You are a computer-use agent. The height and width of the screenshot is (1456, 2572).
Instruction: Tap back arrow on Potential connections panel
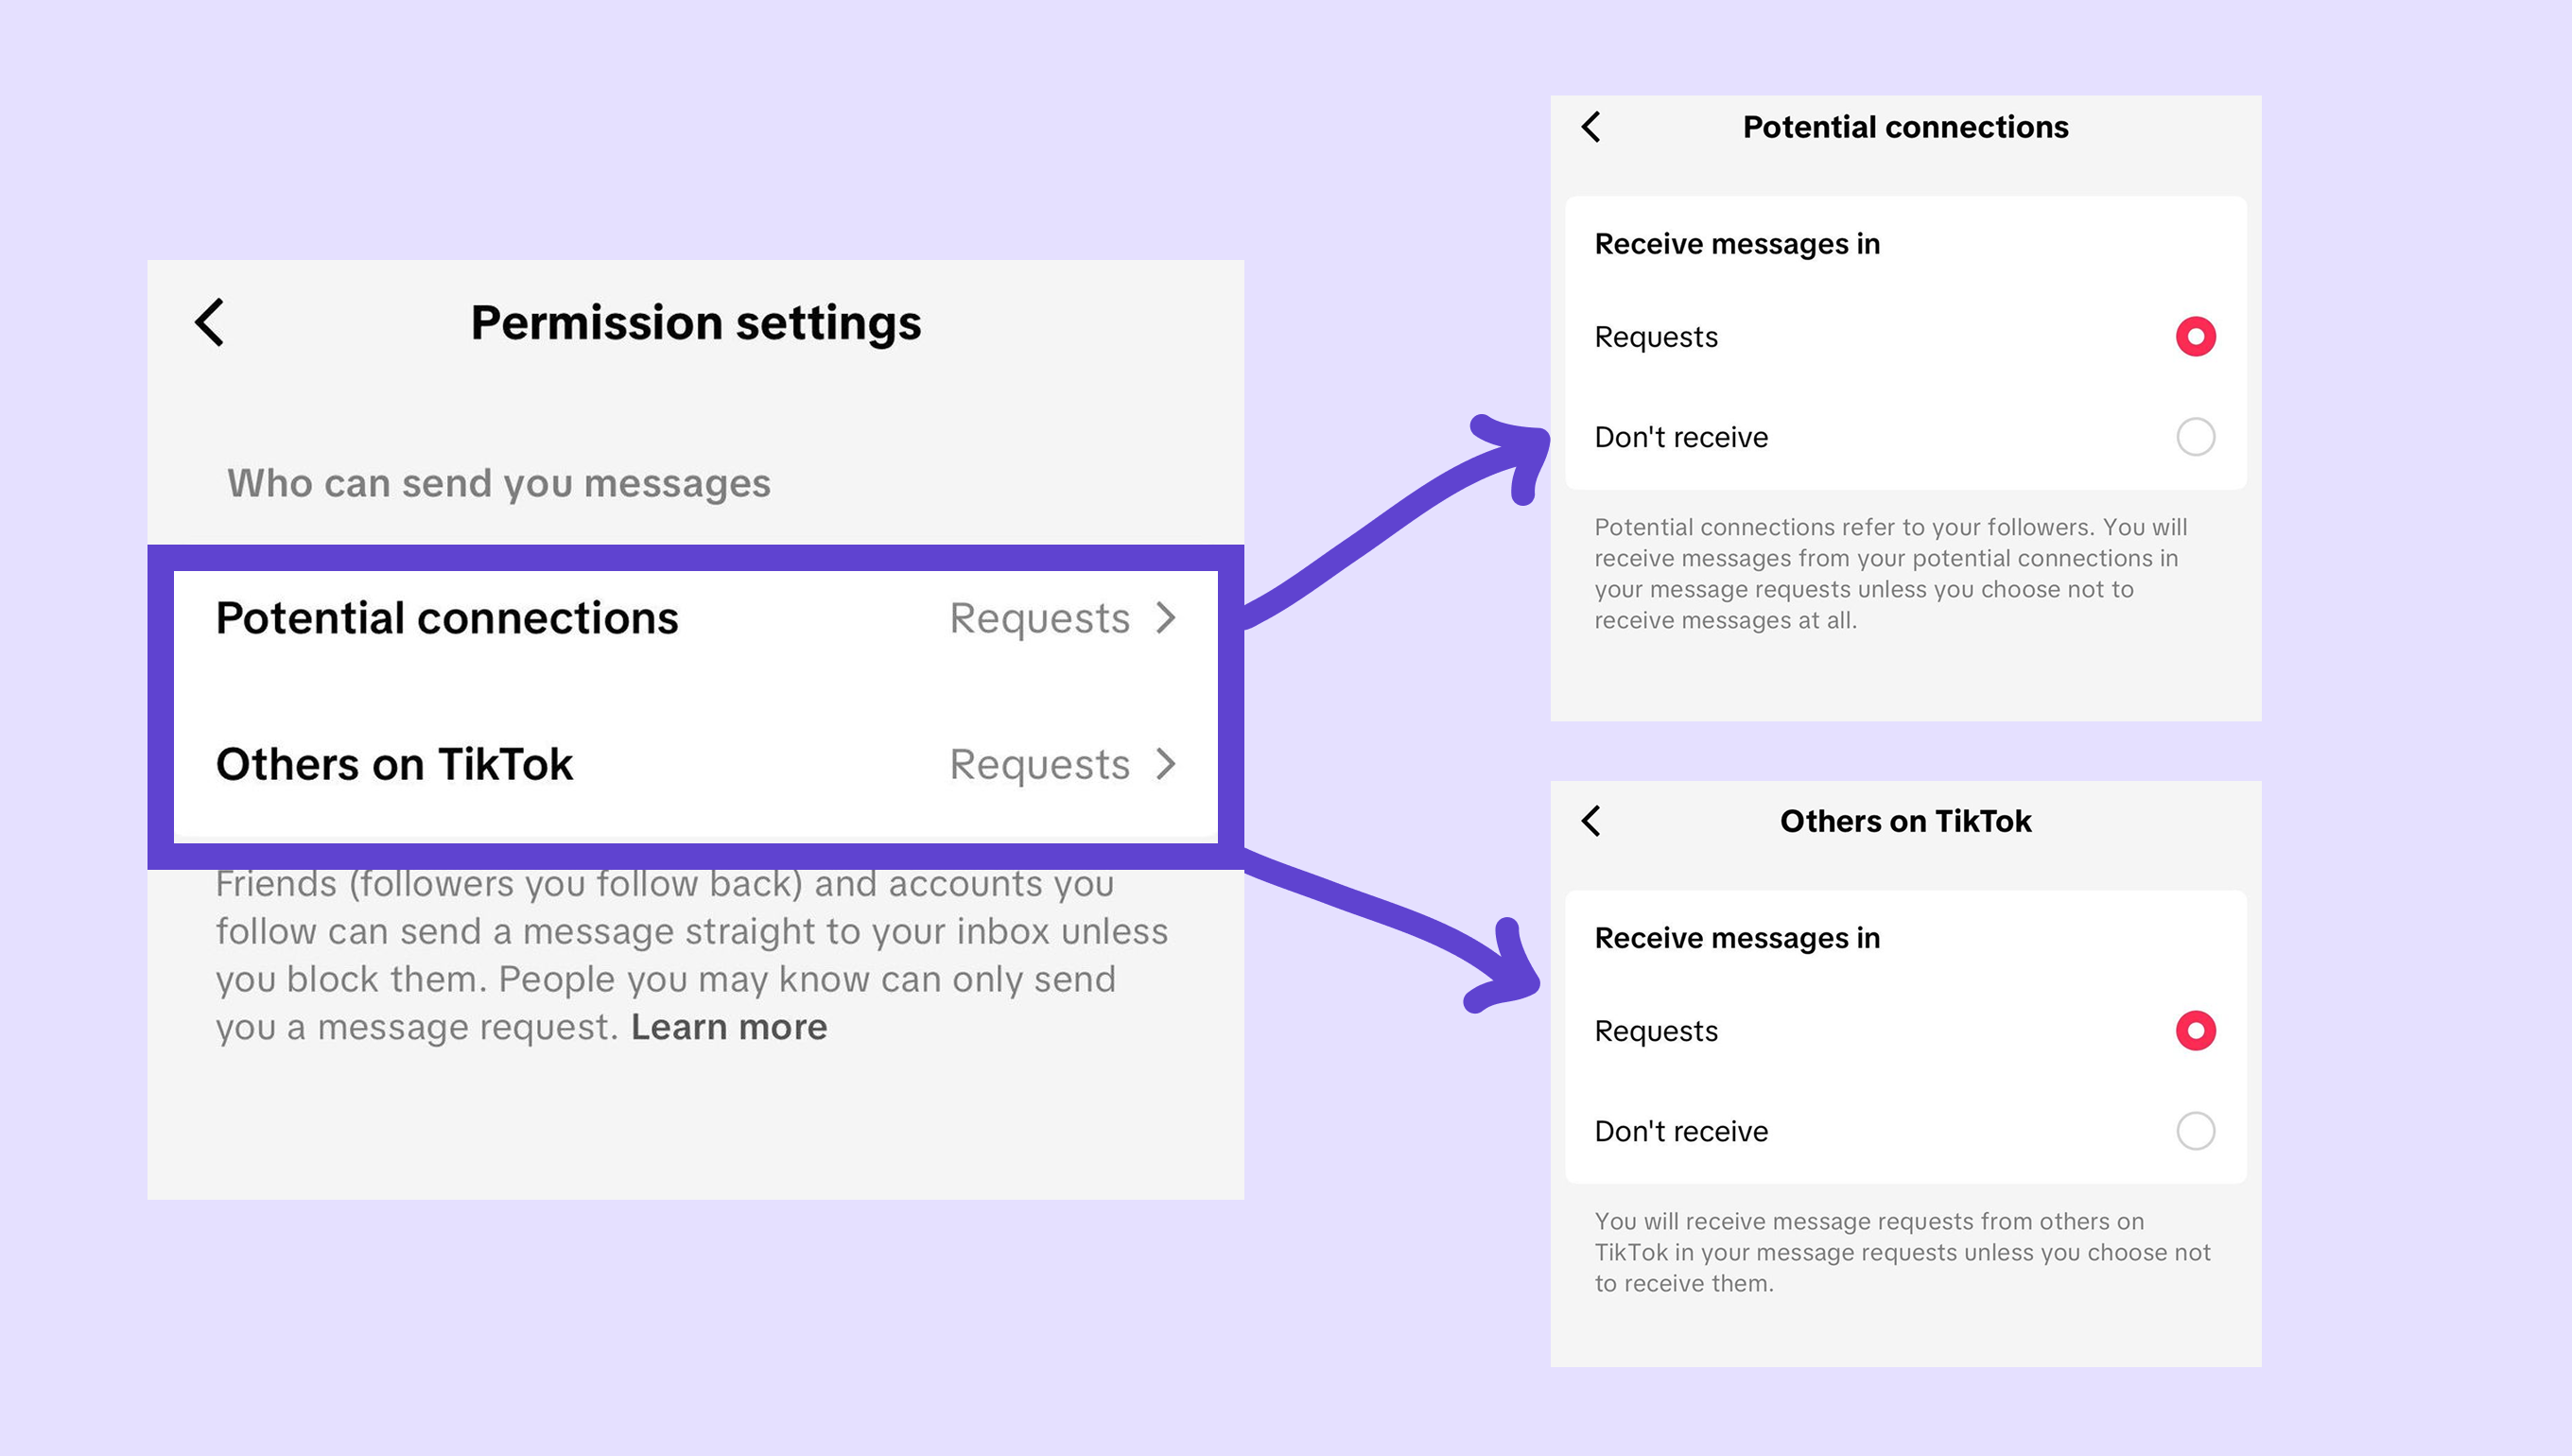(1591, 127)
